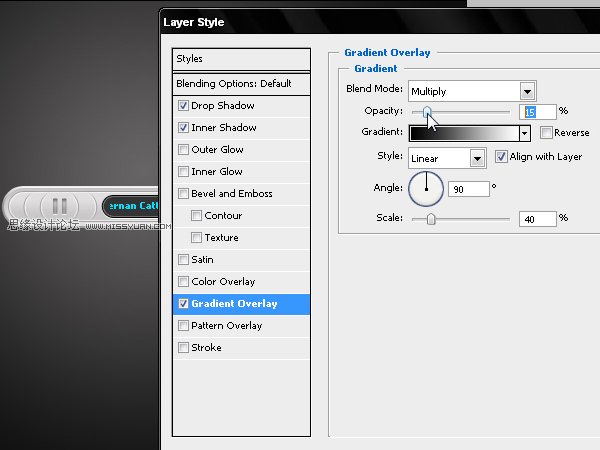Screen dimensions: 600x450
Task: Enable the Satin checkbox
Action: (x=183, y=259)
